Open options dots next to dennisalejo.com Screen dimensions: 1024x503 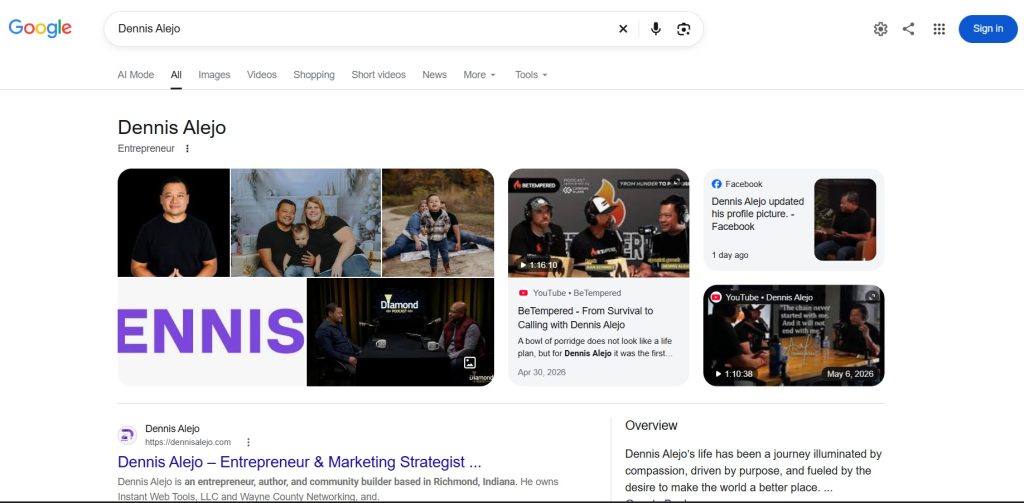tap(248, 442)
